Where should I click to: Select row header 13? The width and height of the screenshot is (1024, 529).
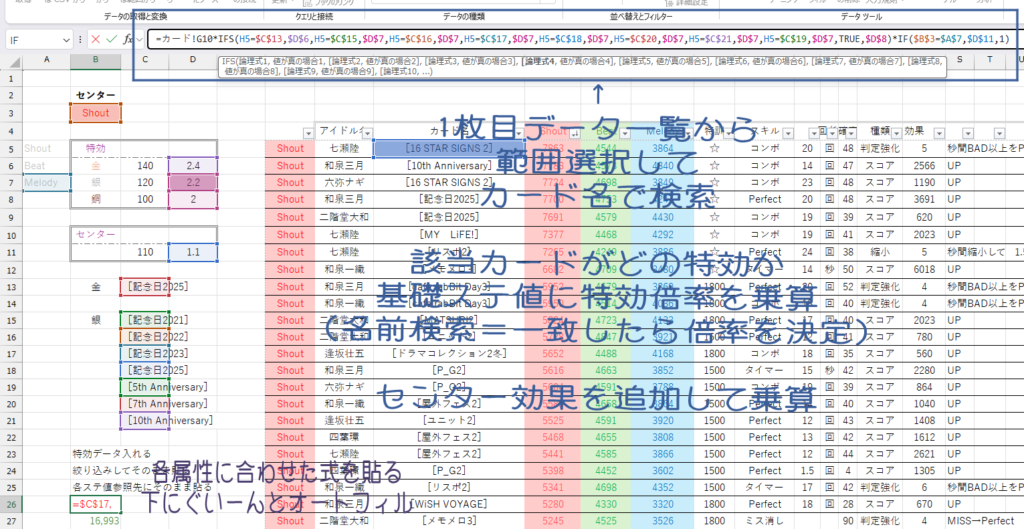pyautogui.click(x=11, y=285)
